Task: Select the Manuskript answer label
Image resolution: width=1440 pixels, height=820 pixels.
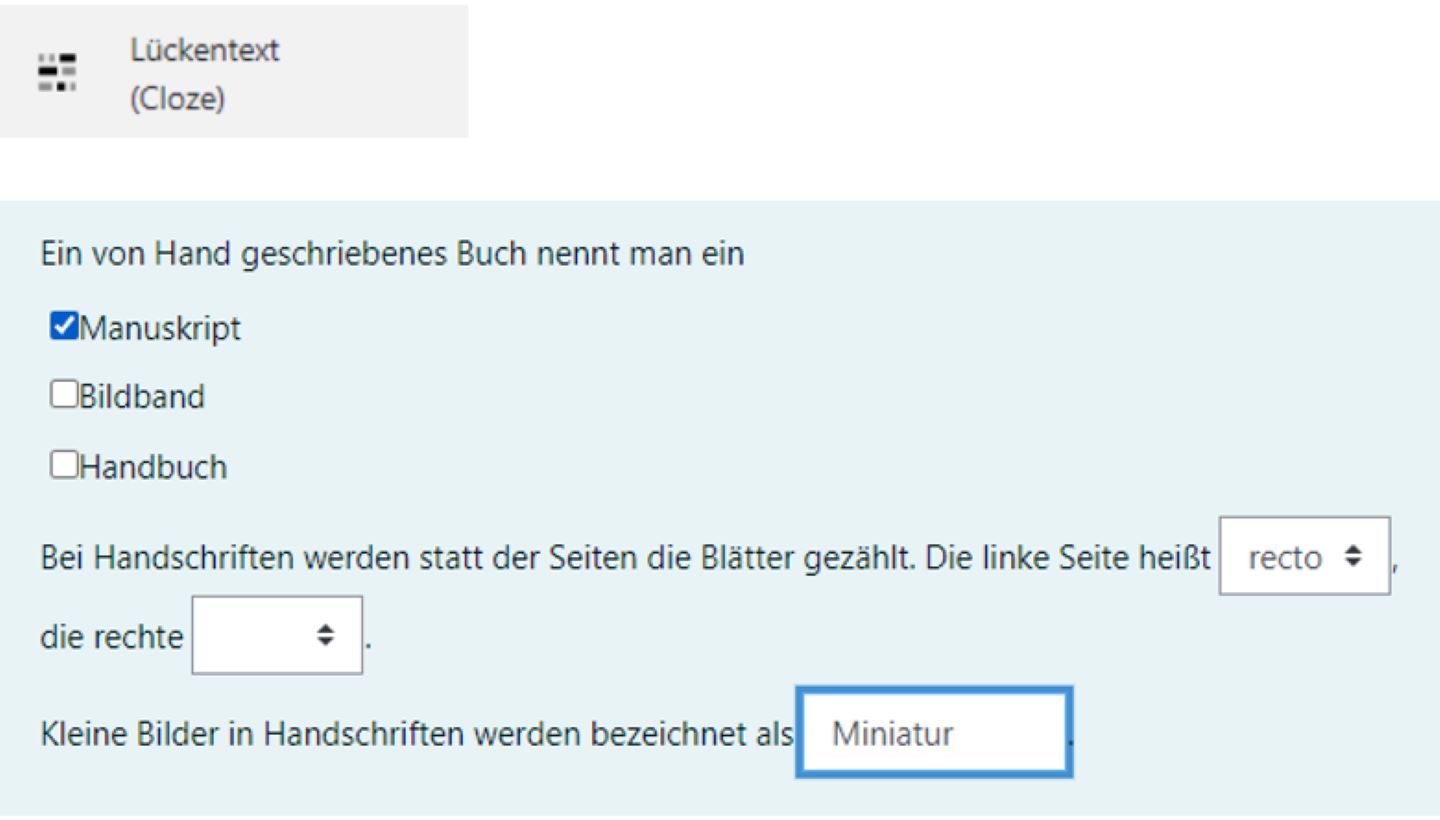Action: tap(160, 327)
